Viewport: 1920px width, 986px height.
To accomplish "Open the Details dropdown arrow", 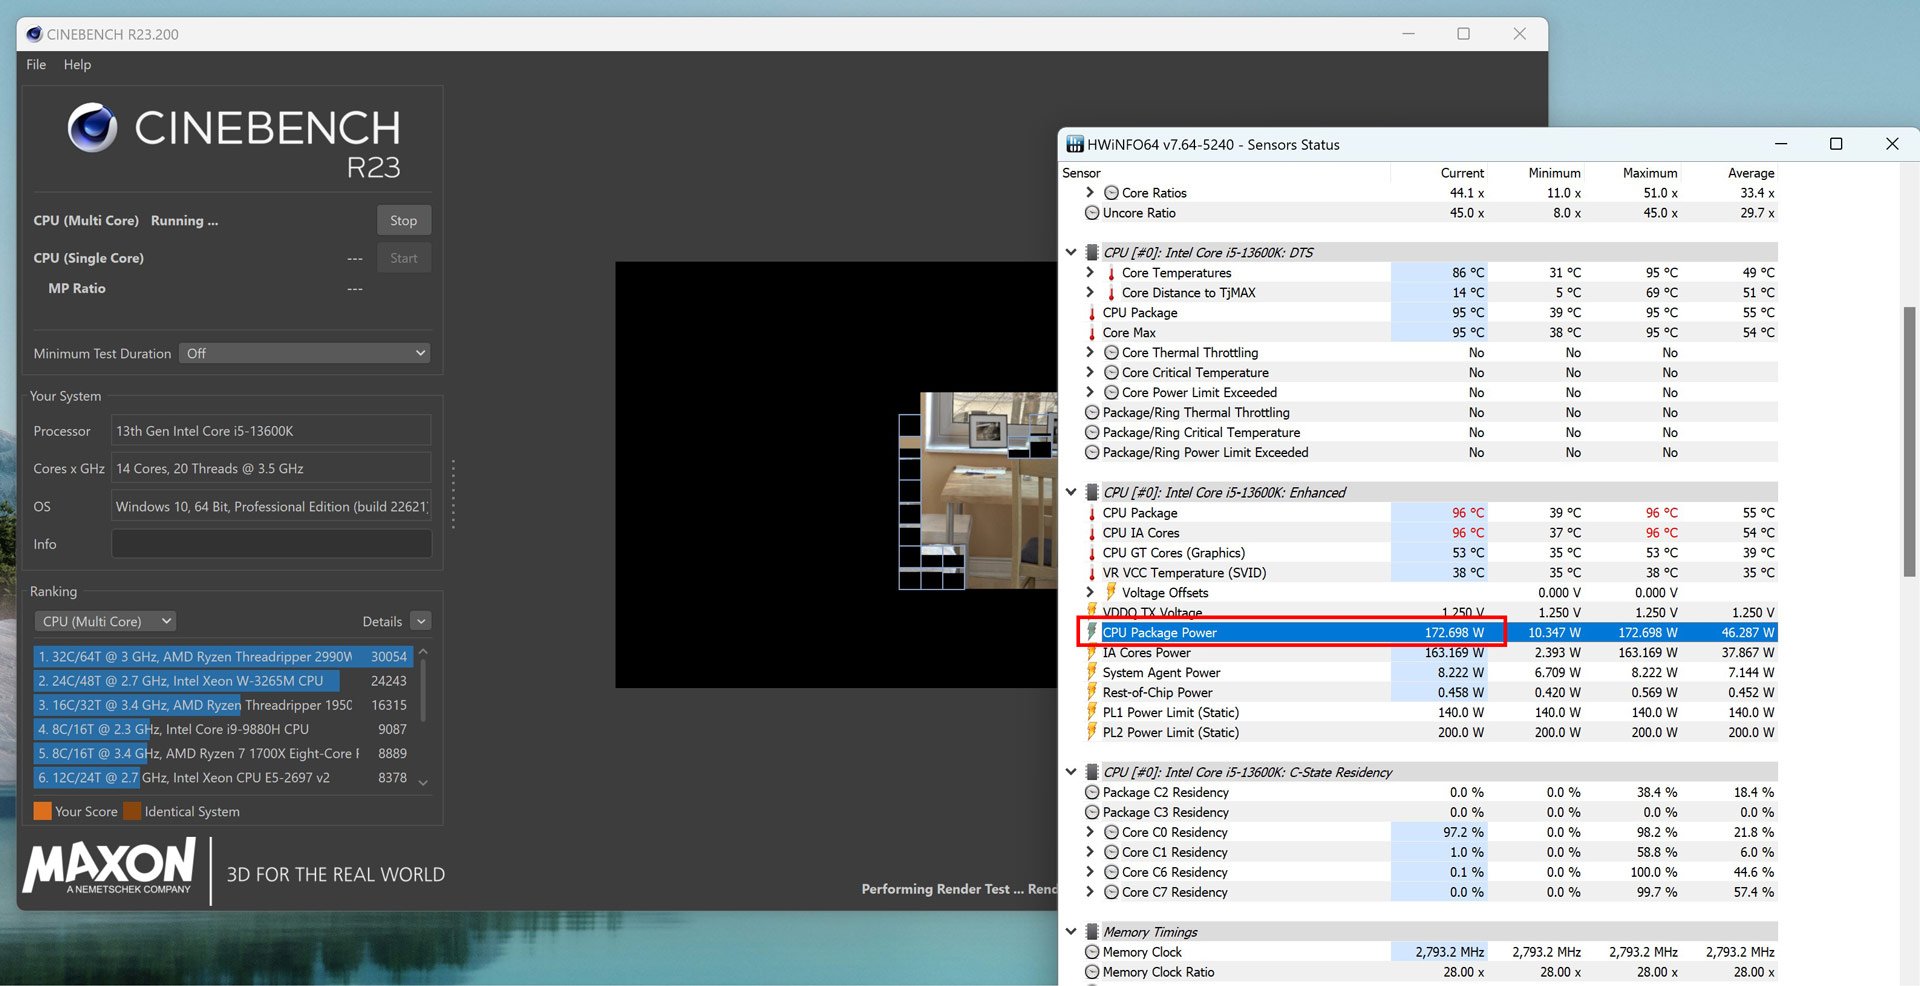I will click(421, 621).
